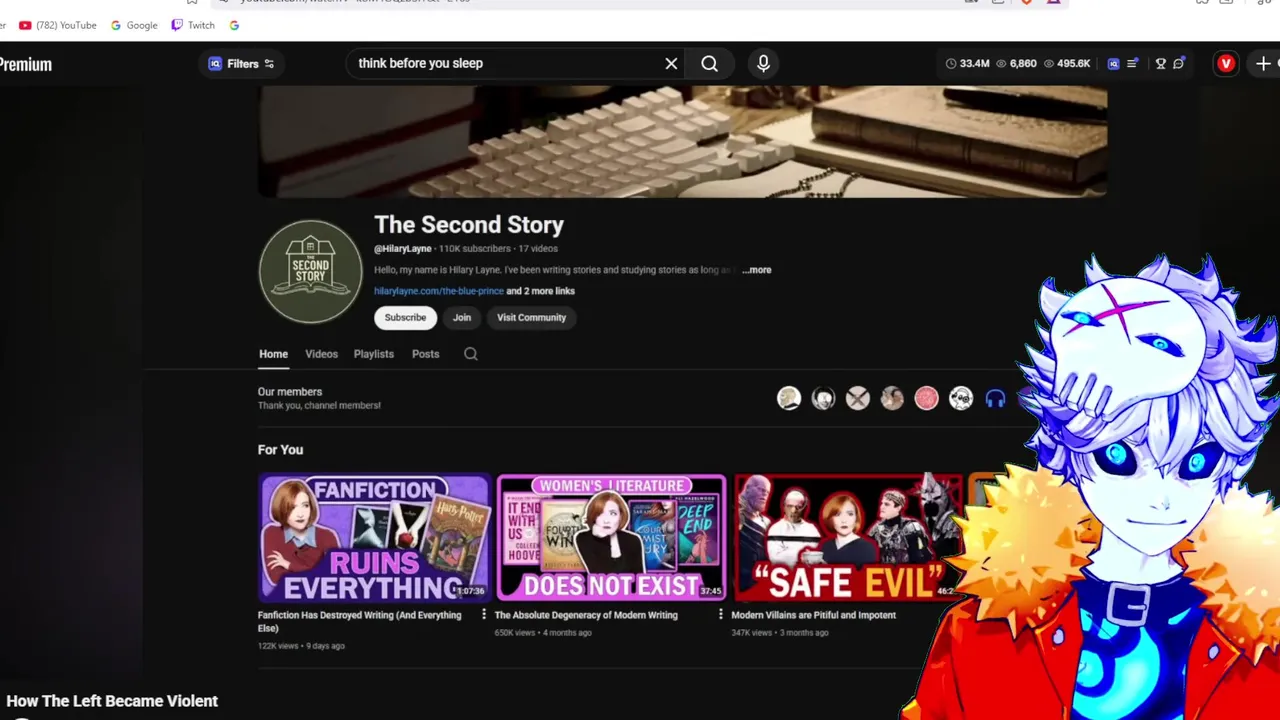Click the '110K subscribers' text

[x=474, y=249]
